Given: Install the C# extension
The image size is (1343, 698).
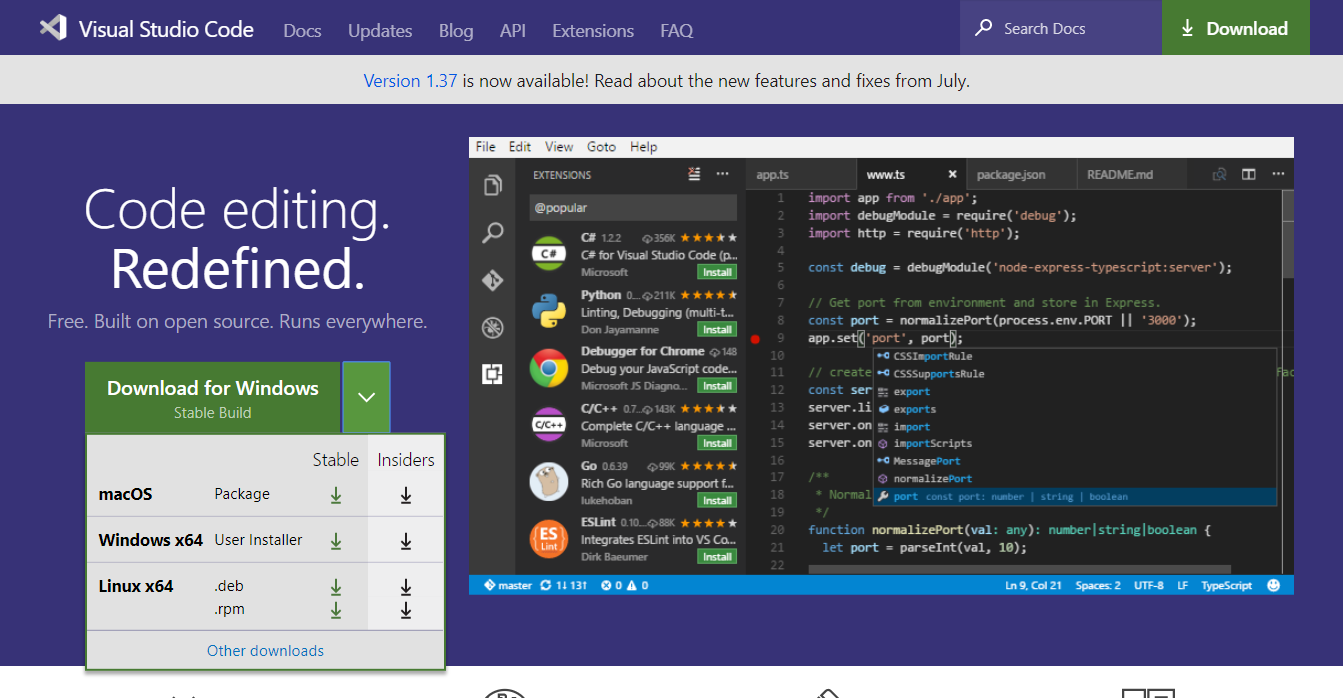Looking at the screenshot, I should [717, 272].
